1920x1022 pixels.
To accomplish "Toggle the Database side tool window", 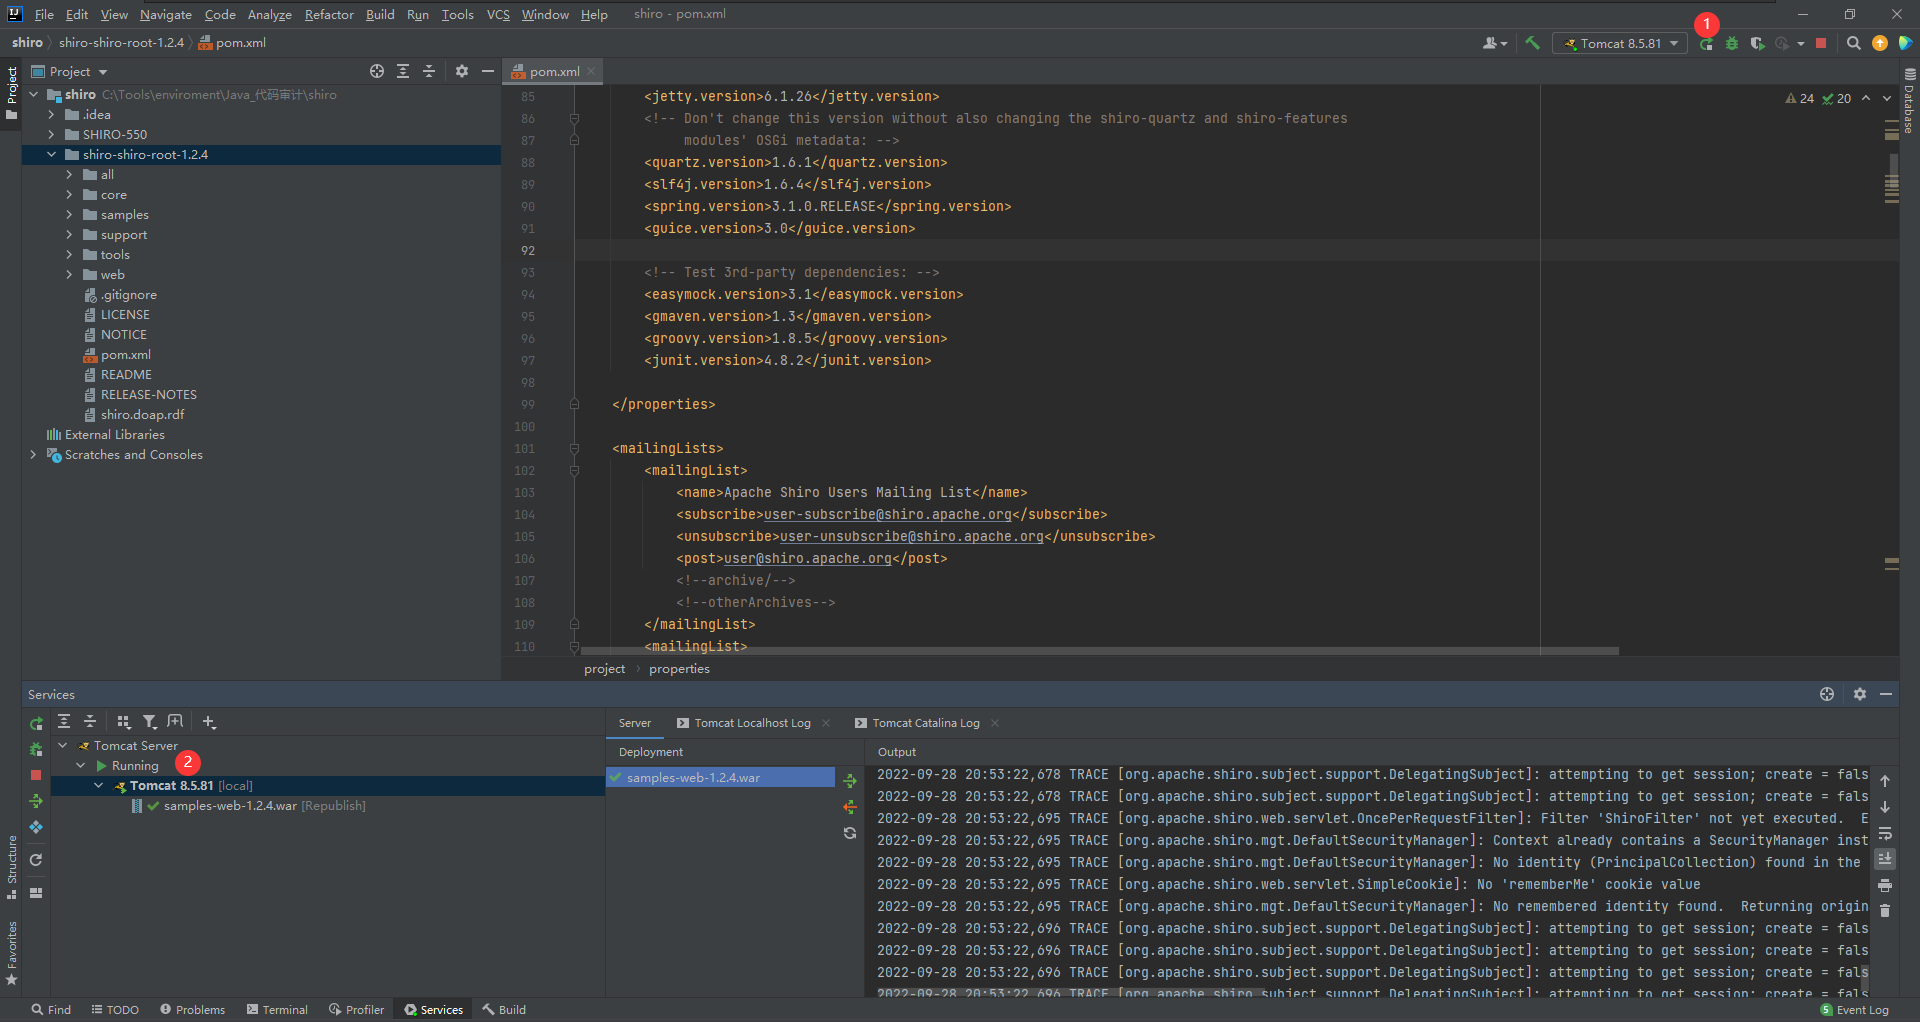I will 1909,102.
